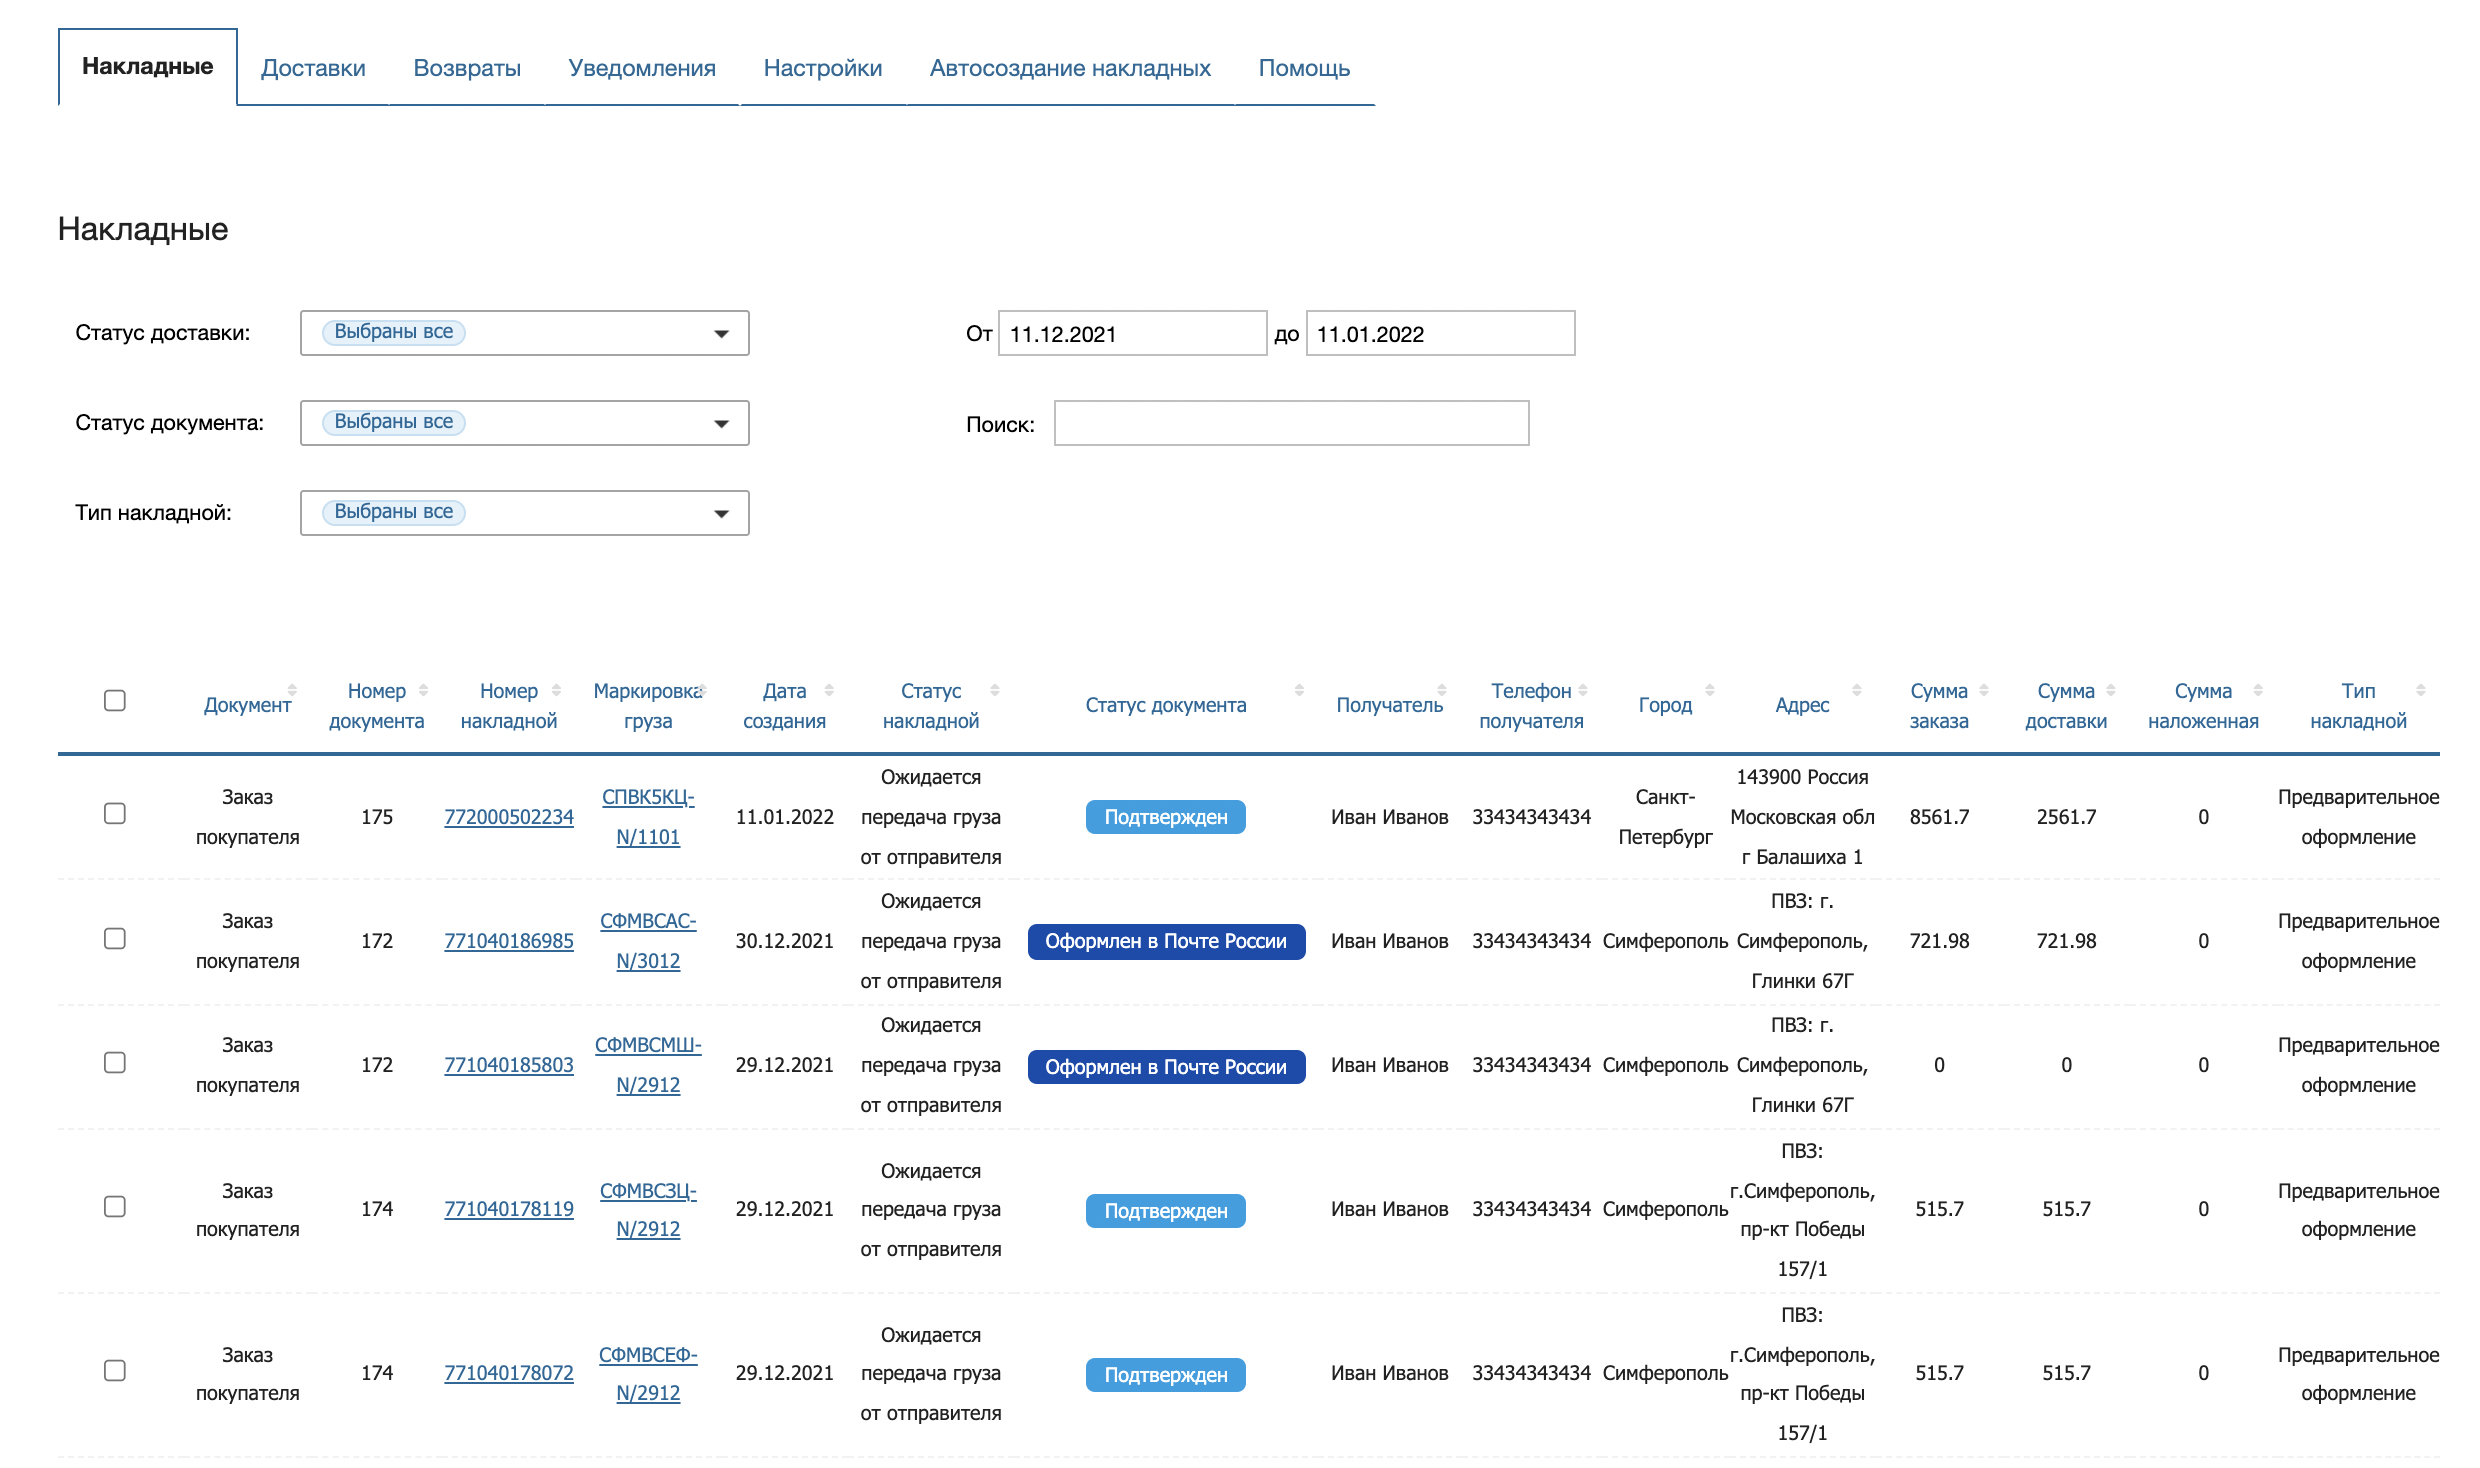2480x1468 pixels.
Task: Click sort icon for Статус документа column
Action: (x=1299, y=690)
